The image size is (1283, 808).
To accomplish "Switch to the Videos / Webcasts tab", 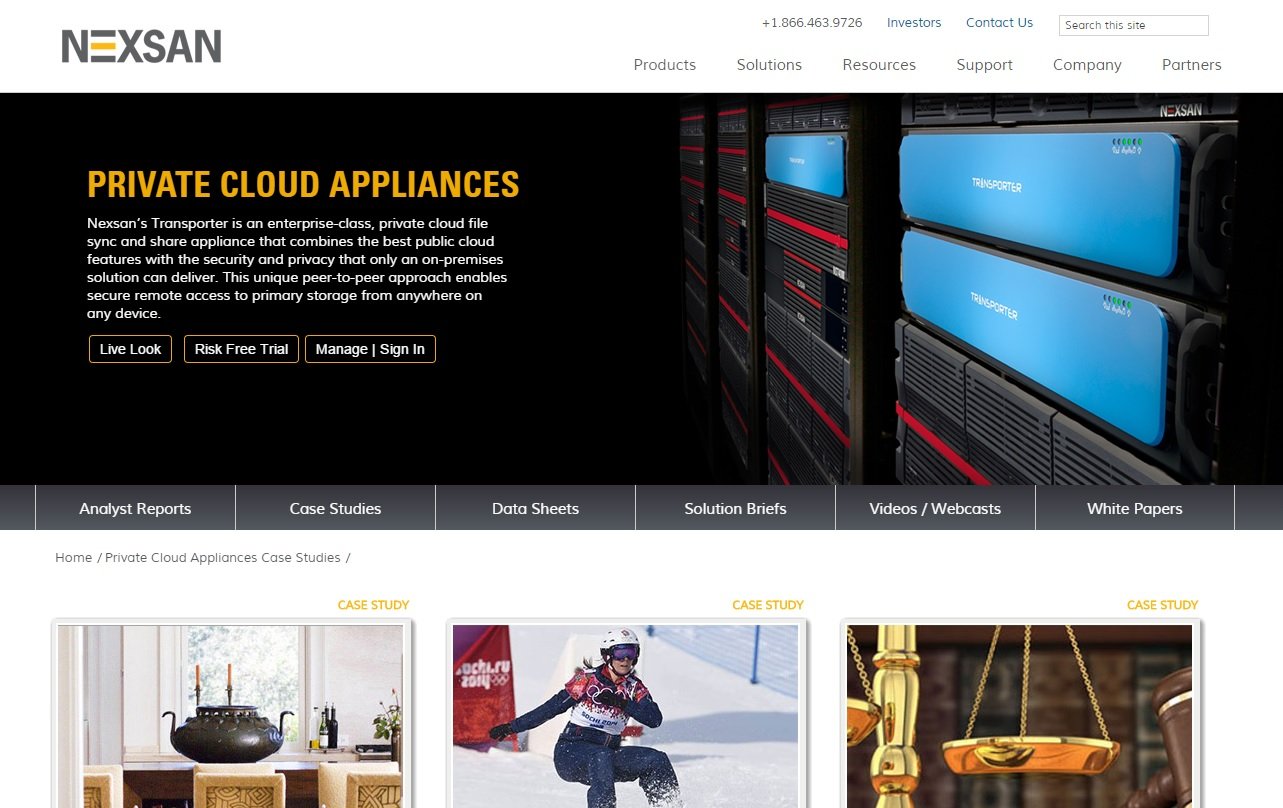I will pyautogui.click(x=935, y=508).
